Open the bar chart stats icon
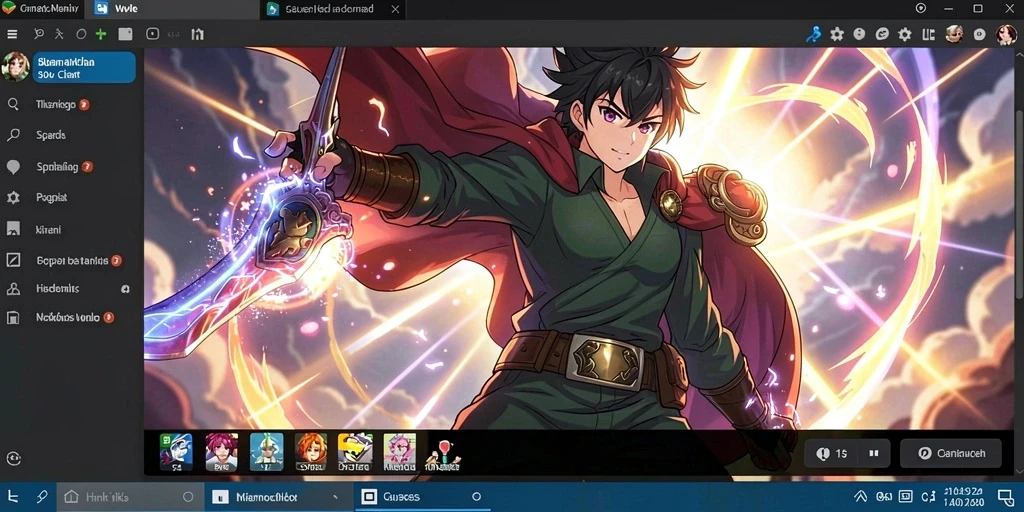Viewport: 1024px width, 512px height. tap(197, 34)
